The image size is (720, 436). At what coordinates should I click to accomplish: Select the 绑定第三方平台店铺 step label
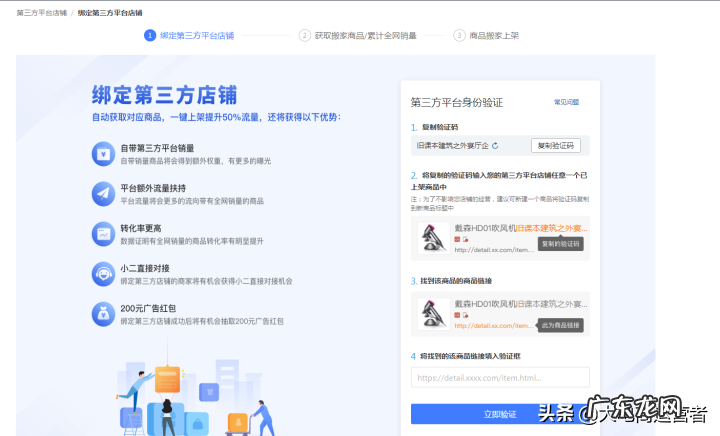click(x=197, y=35)
